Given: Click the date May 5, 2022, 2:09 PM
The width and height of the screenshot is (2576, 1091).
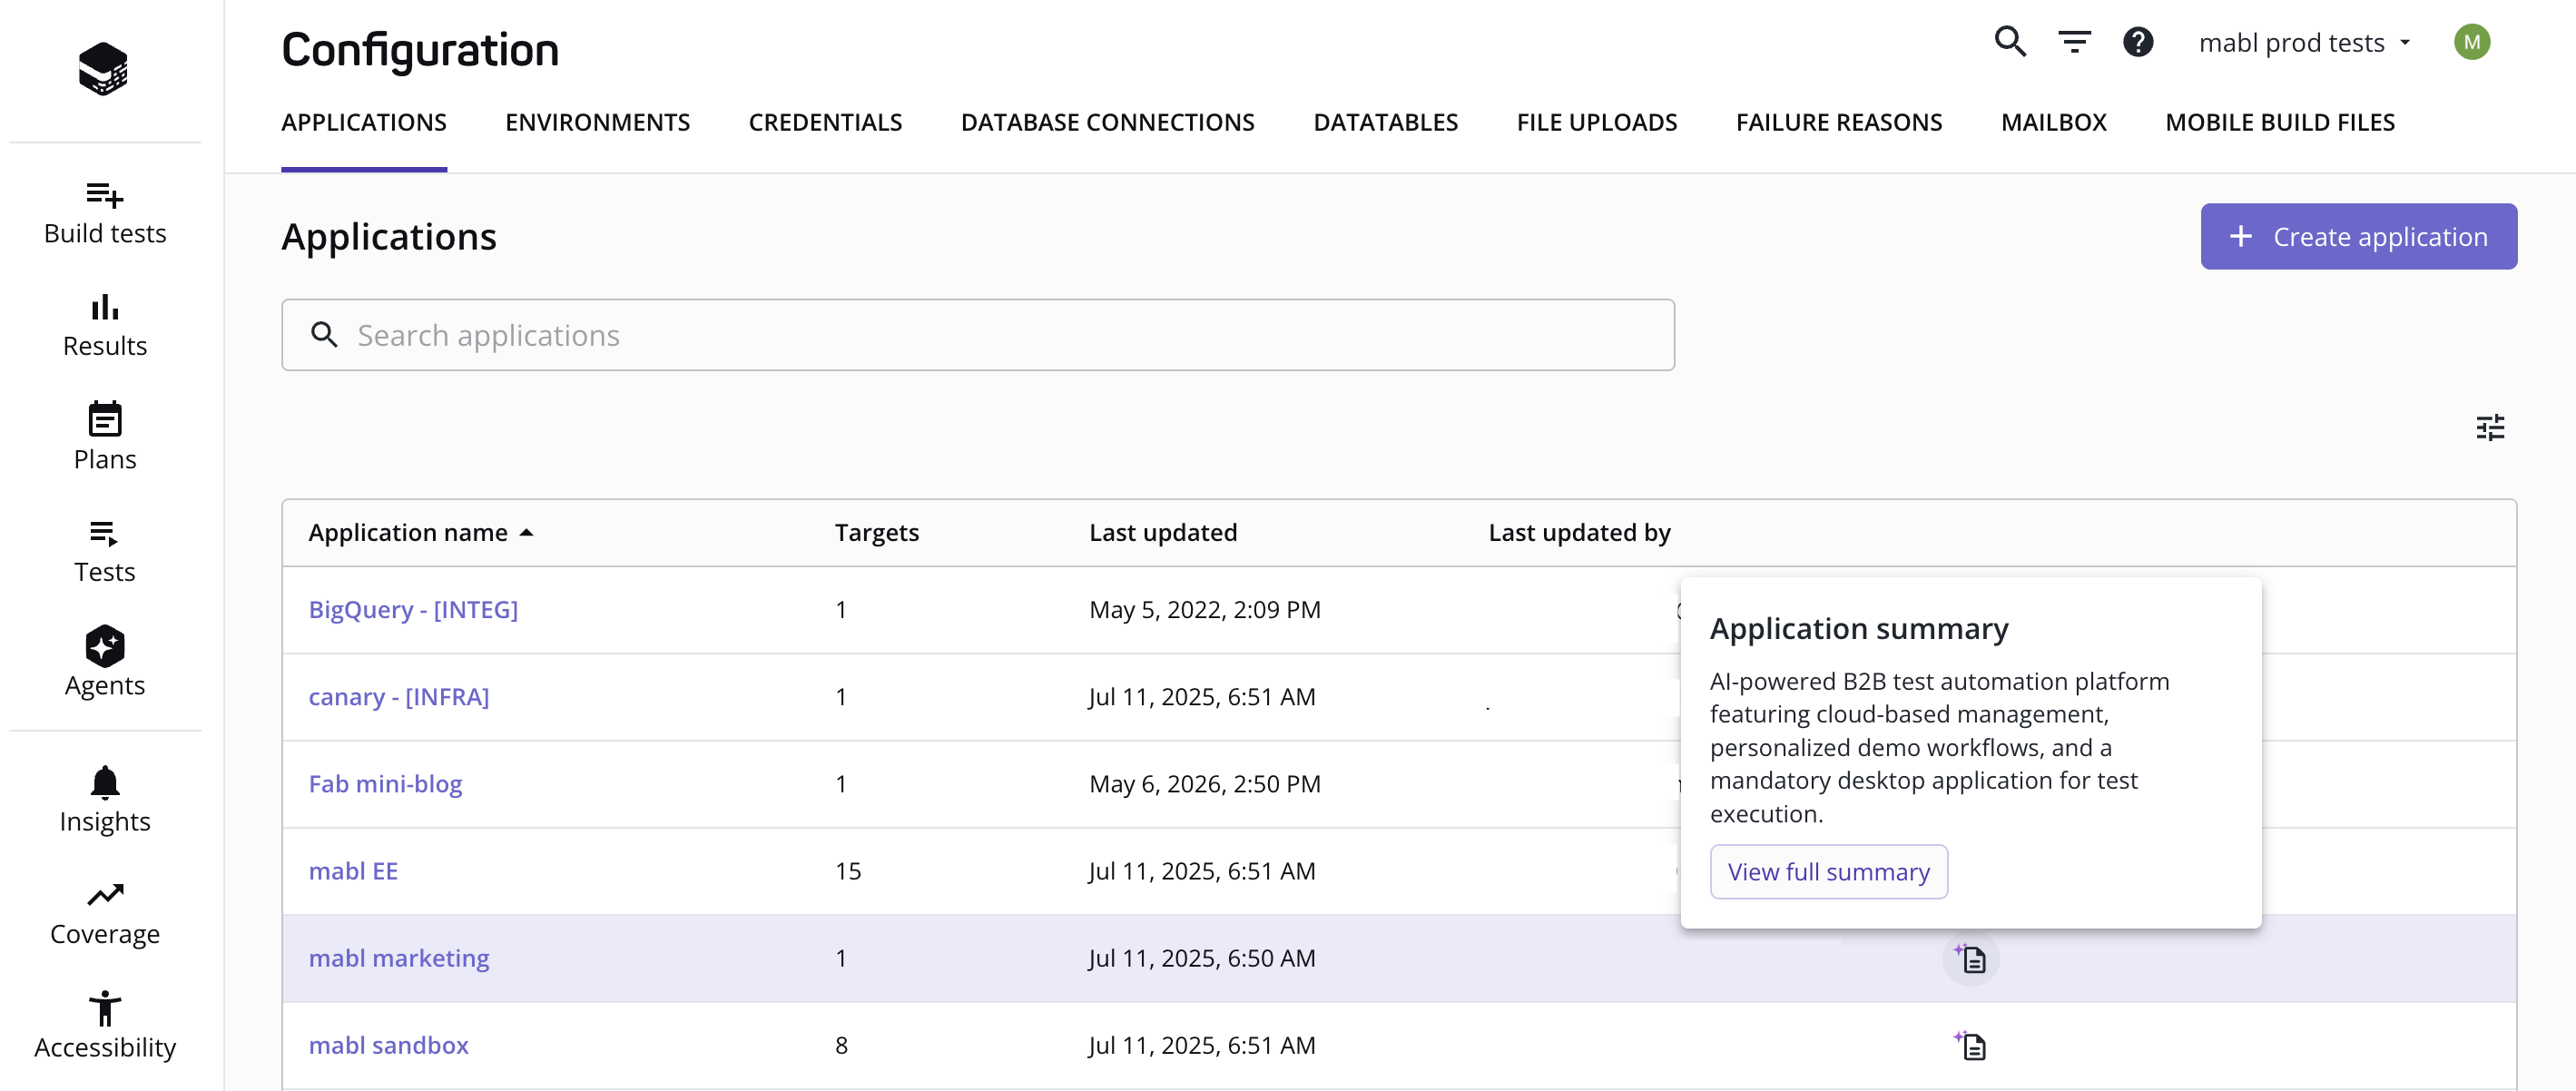Looking at the screenshot, I should pos(1205,610).
